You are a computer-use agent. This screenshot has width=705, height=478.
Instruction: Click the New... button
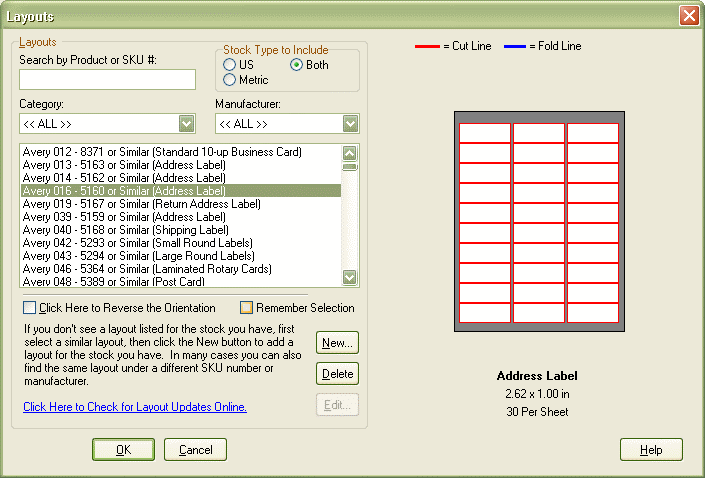point(337,343)
